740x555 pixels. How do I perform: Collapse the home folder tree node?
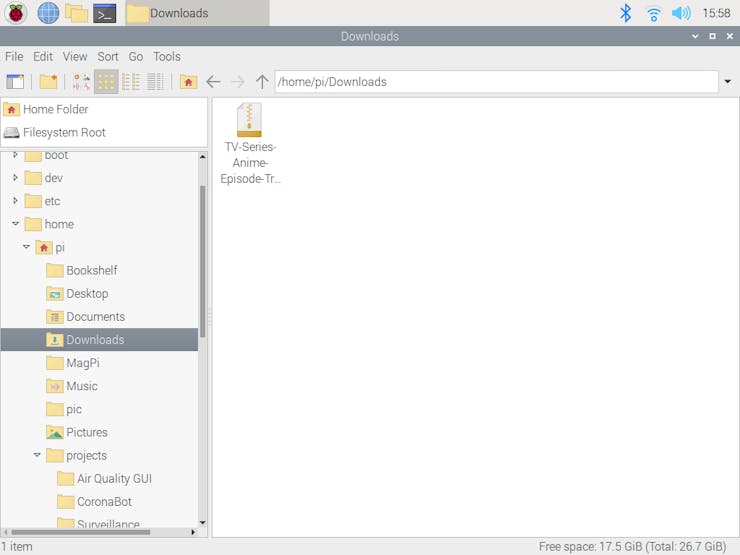[x=16, y=224]
